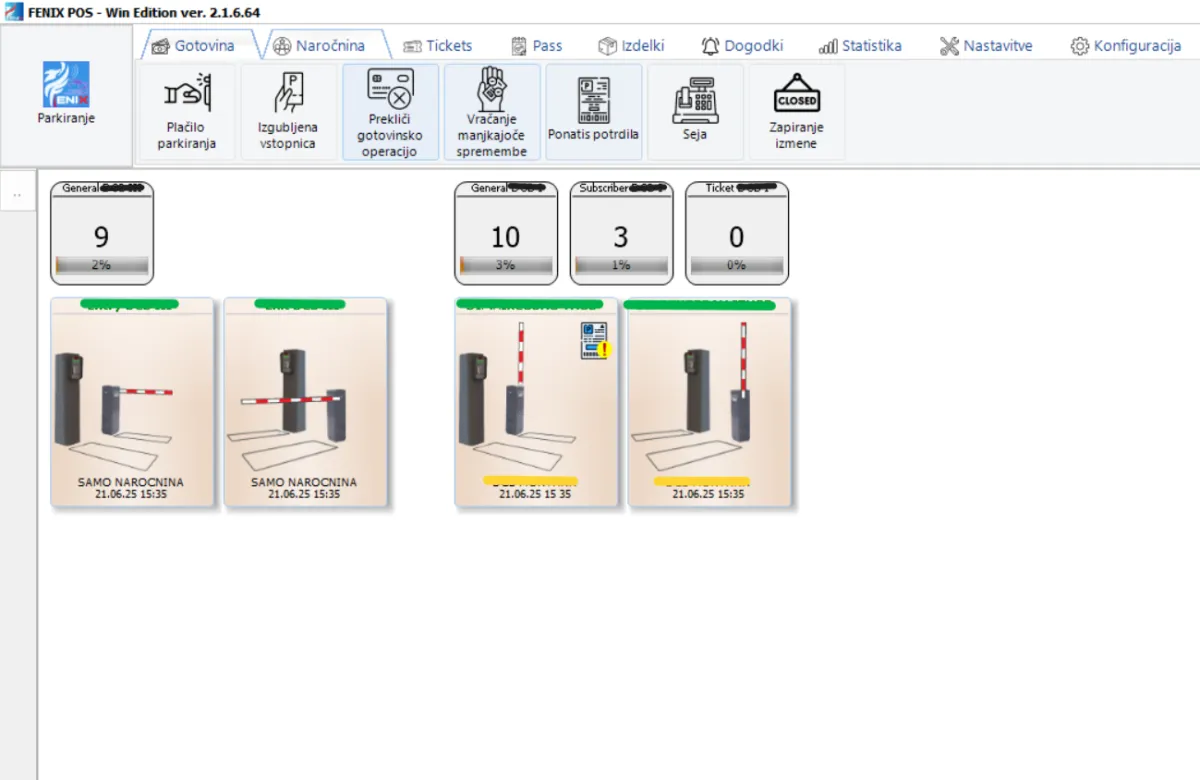This screenshot has height=780, width=1200.
Task: Open the Seja cash register icon
Action: pyautogui.click(x=695, y=100)
